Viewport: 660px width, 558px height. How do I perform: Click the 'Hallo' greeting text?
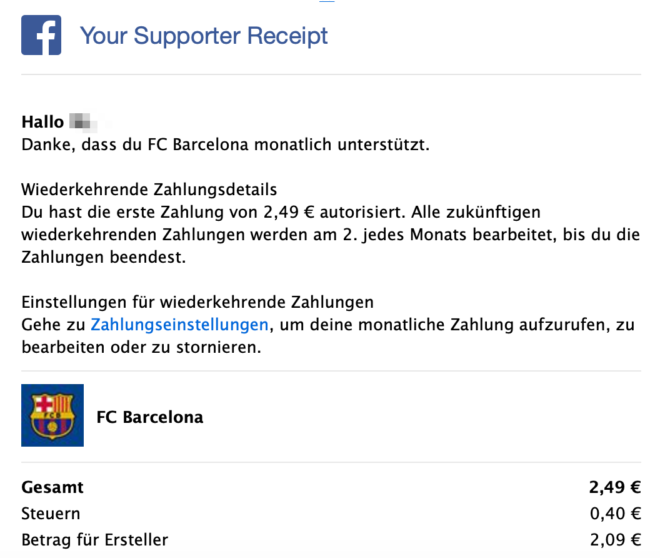(43, 122)
